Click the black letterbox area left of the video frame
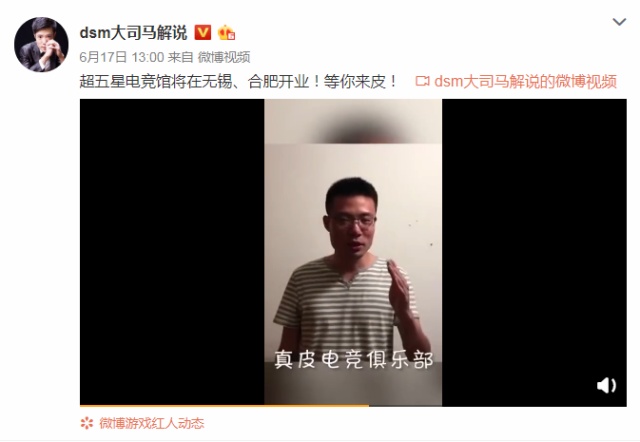Image resolution: width=640 pixels, height=442 pixels. coord(172,252)
